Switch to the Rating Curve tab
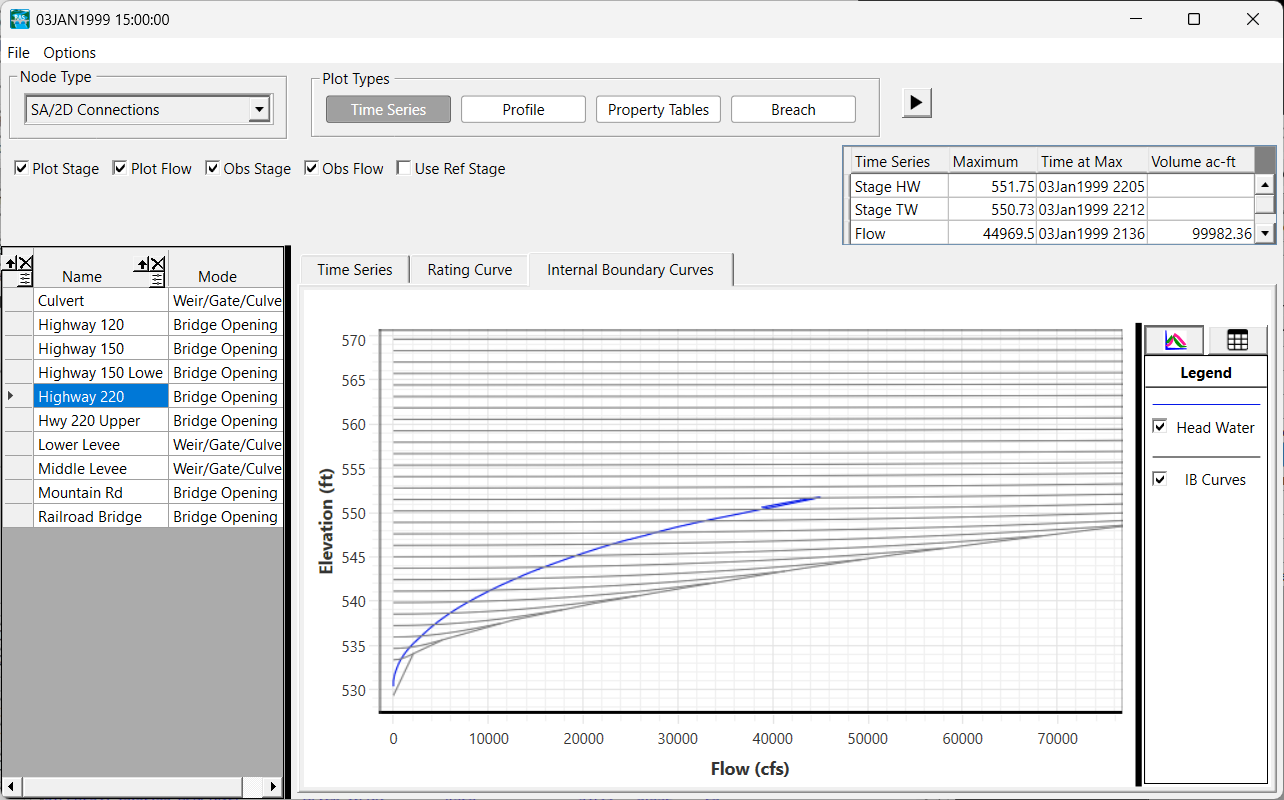Image resolution: width=1284 pixels, height=800 pixels. click(x=469, y=270)
